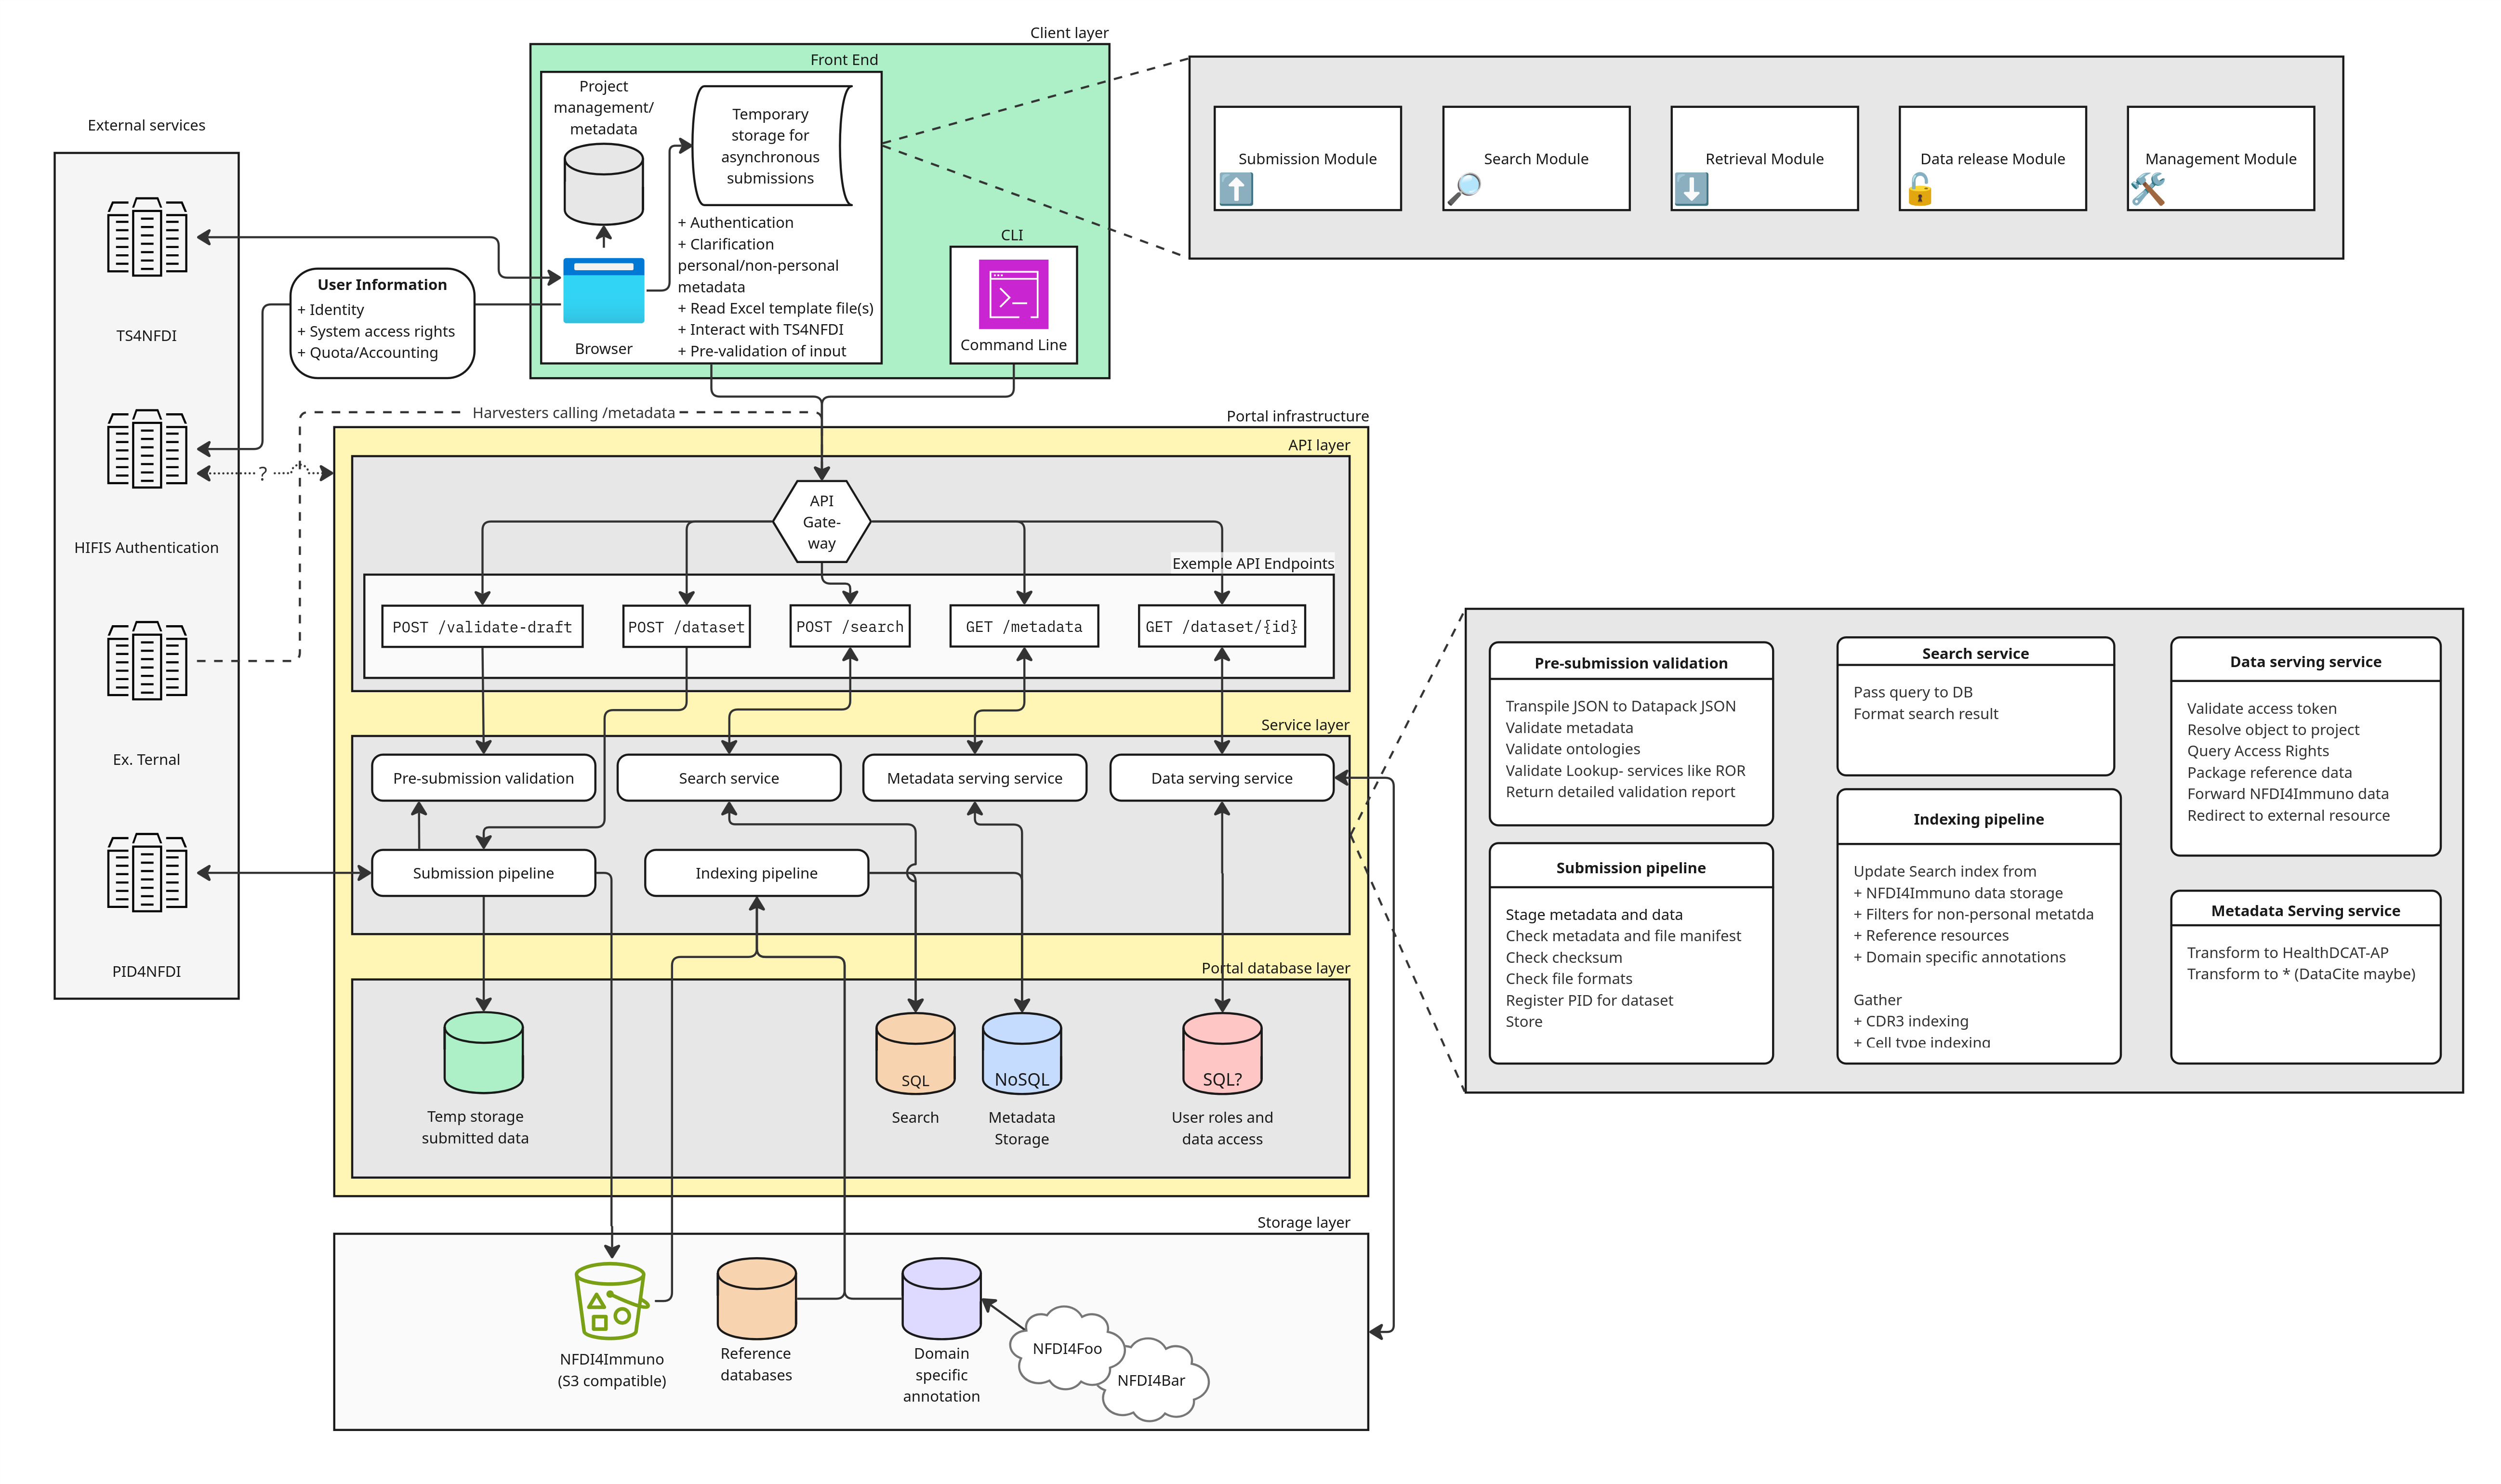This screenshot has height=1484, width=2501.
Task: Select the blue NoSQL Metadata Storage database
Action: (x=1022, y=1053)
